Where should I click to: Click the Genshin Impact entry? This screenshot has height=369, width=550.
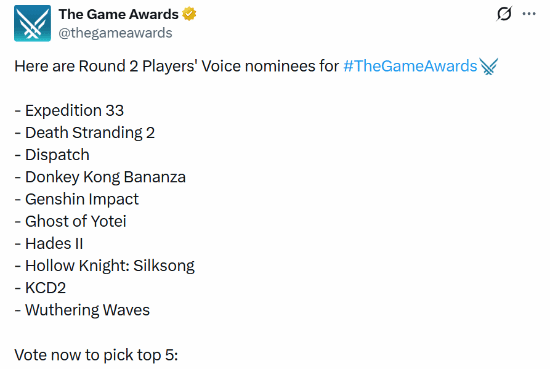pos(76,199)
